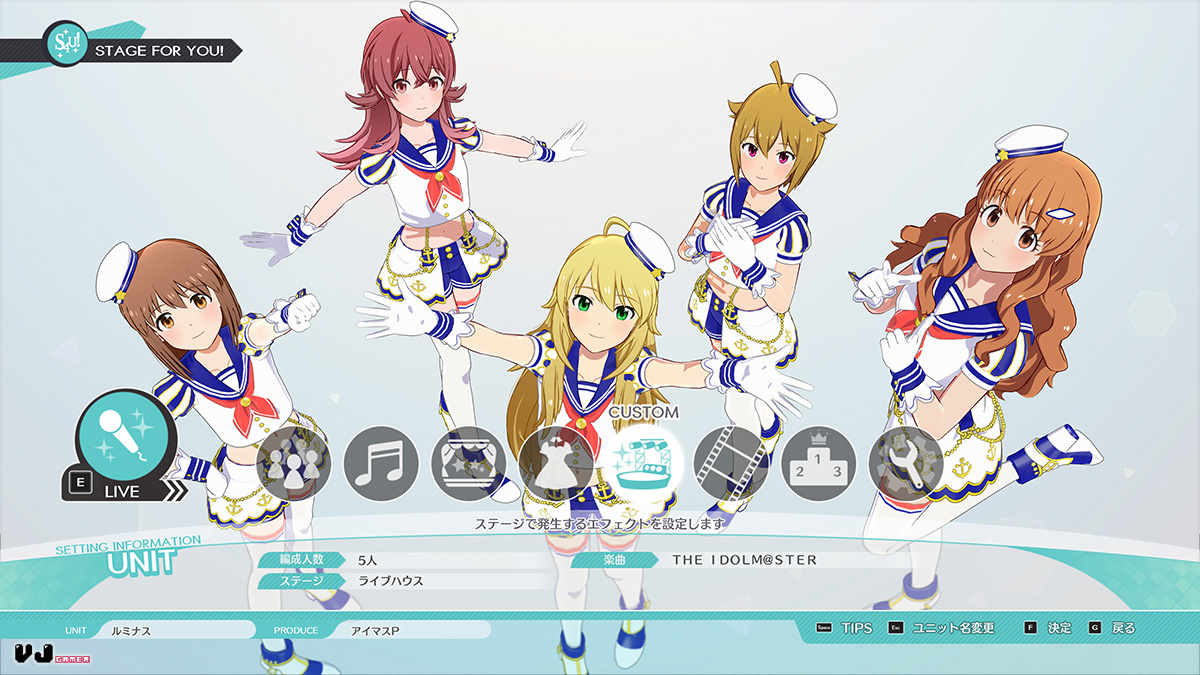The width and height of the screenshot is (1200, 675).
Task: Click the Space key icon beside TIPS
Action: (x=824, y=628)
